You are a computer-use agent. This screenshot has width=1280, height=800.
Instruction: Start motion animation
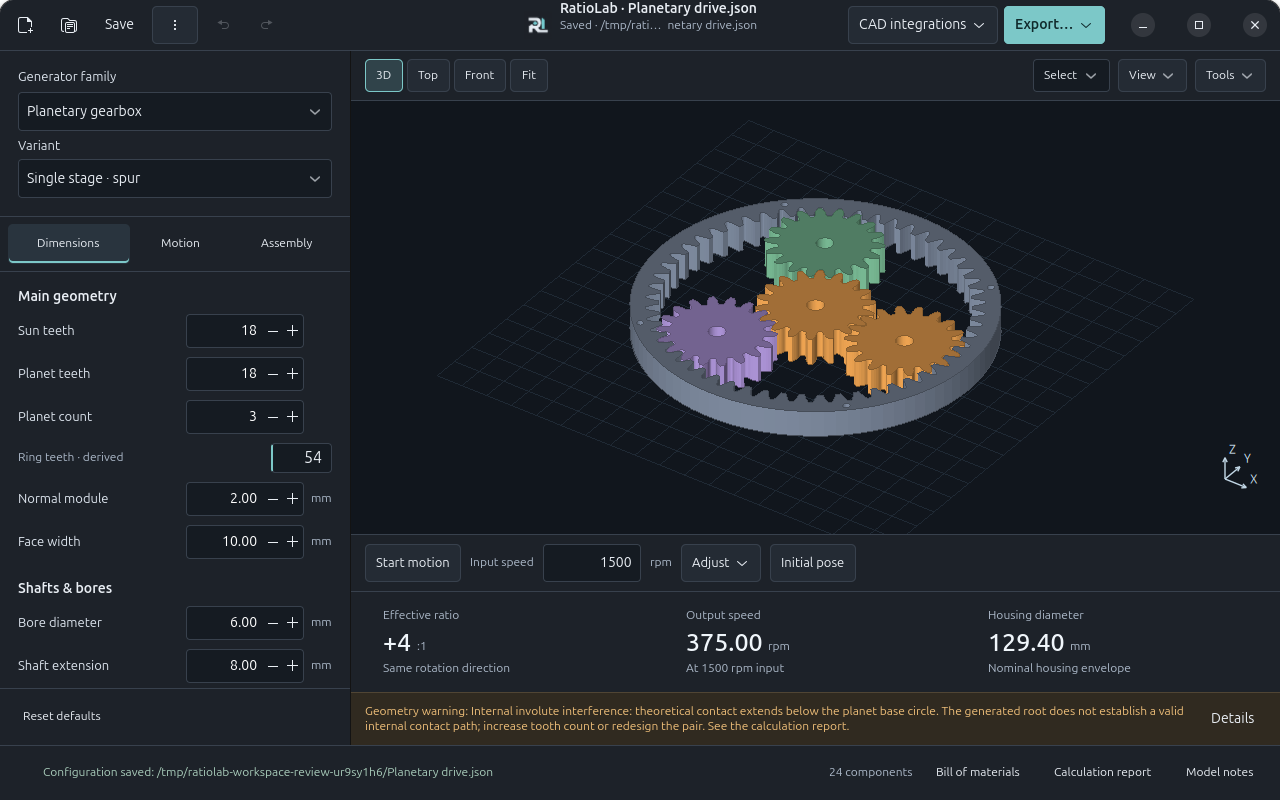pyautogui.click(x=413, y=563)
